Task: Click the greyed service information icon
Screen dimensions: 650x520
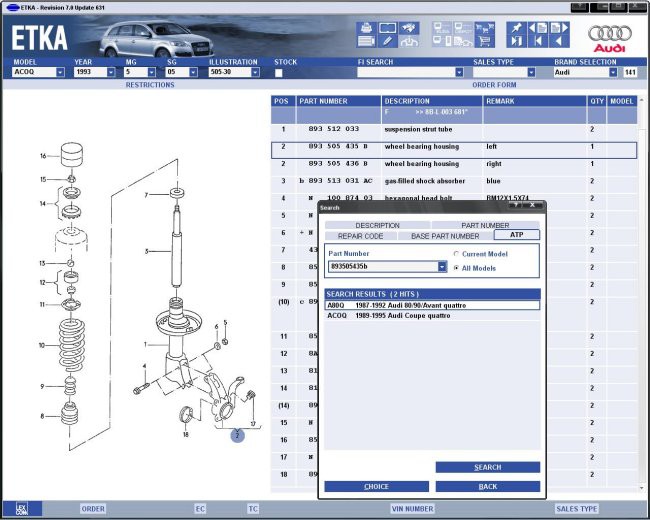Action: (409, 41)
